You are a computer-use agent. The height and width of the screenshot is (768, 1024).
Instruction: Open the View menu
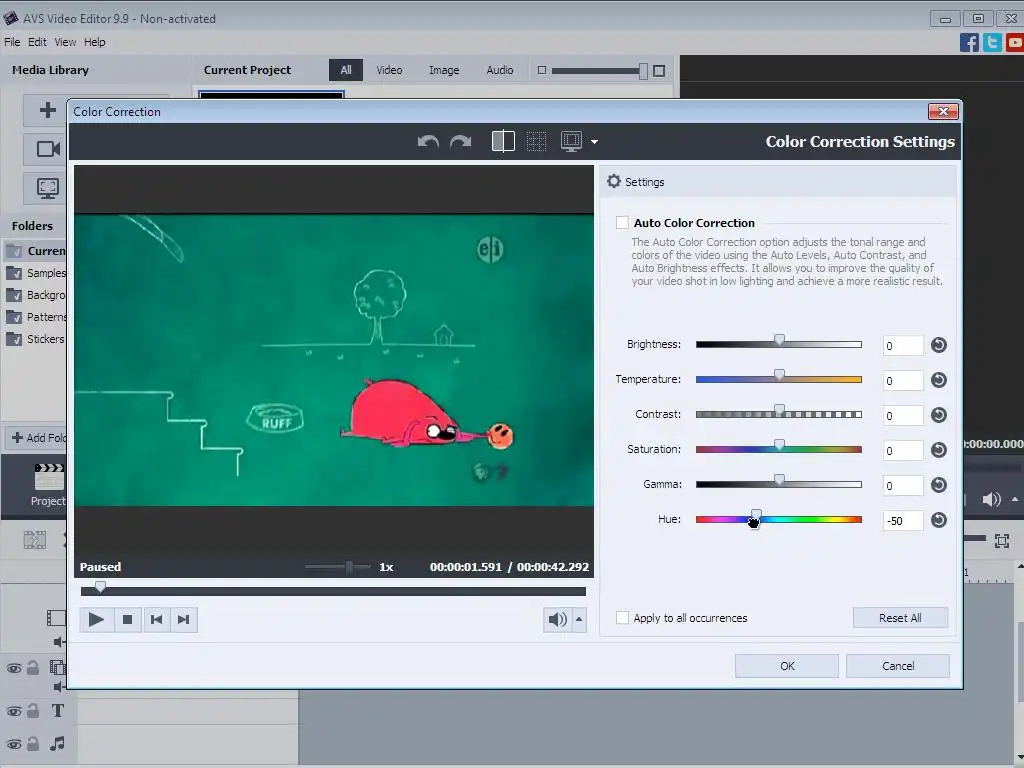pos(65,42)
